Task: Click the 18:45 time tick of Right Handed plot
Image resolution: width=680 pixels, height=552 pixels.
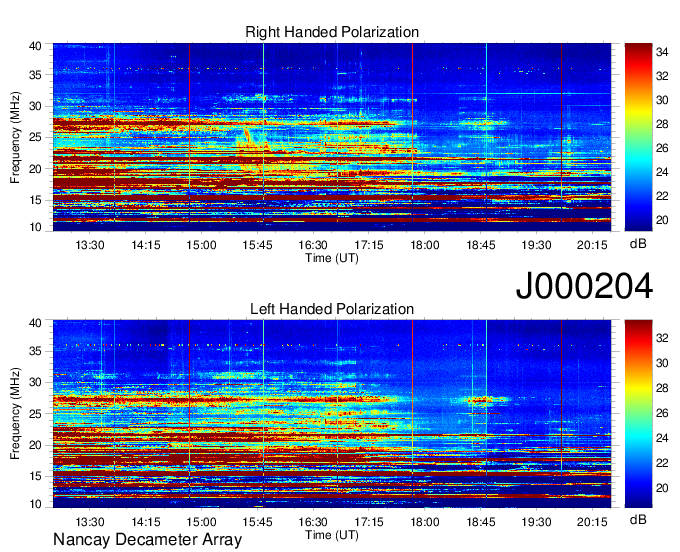Action: coord(481,245)
